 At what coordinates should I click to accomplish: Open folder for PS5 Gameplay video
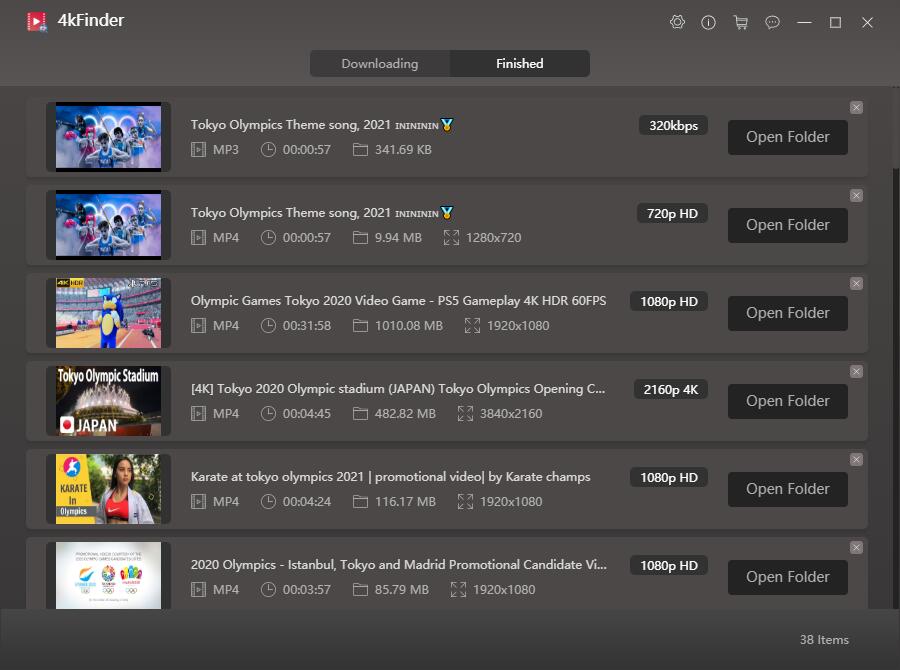[x=787, y=313]
